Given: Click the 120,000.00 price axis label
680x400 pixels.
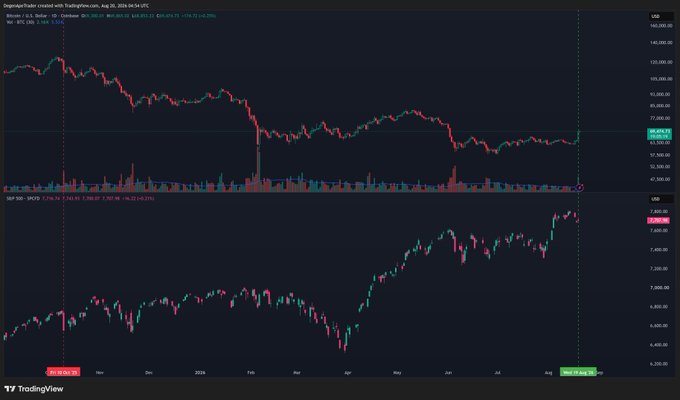Looking at the screenshot, I should (x=661, y=62).
